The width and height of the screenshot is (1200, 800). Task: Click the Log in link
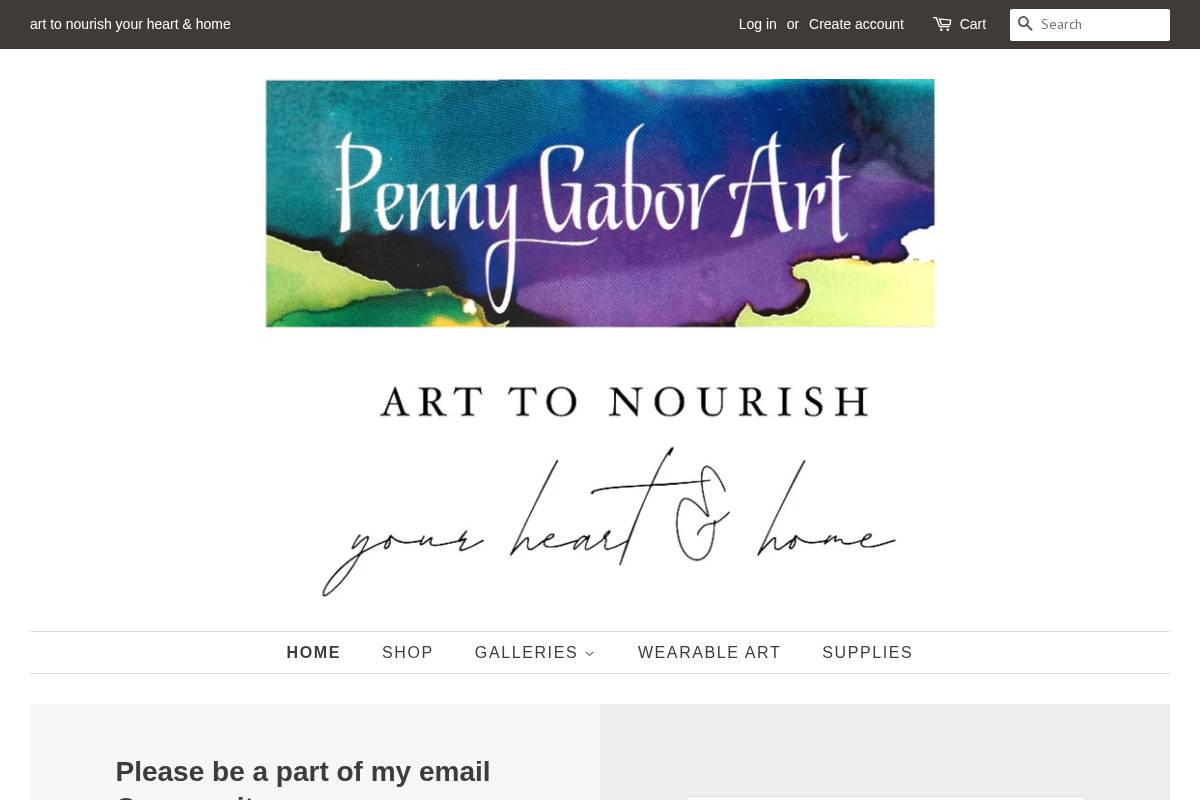pyautogui.click(x=757, y=24)
